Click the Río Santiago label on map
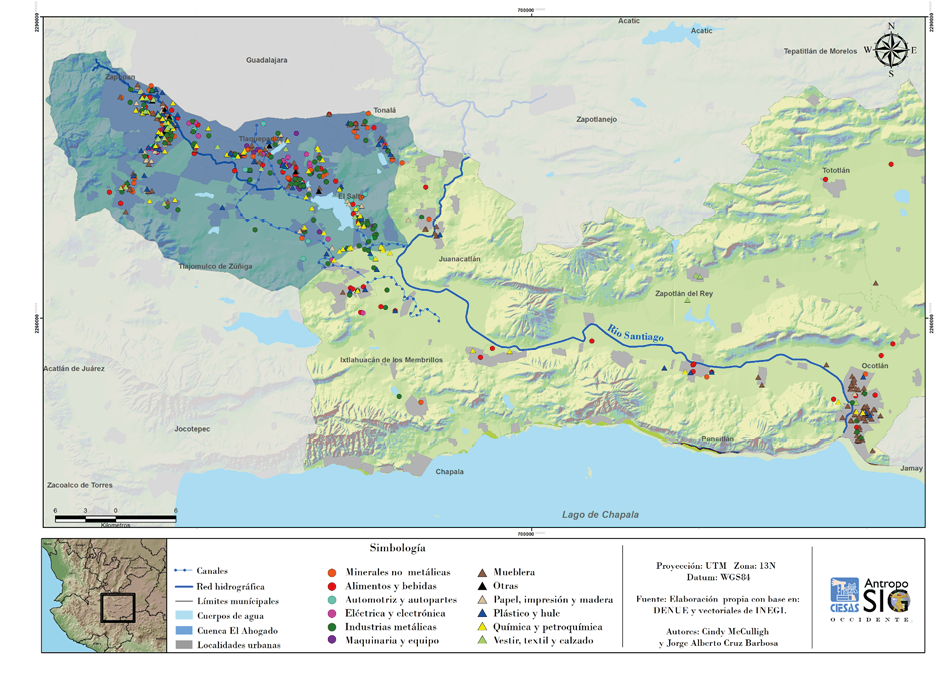Viewport: 952px width, 683px height. pyautogui.click(x=636, y=334)
